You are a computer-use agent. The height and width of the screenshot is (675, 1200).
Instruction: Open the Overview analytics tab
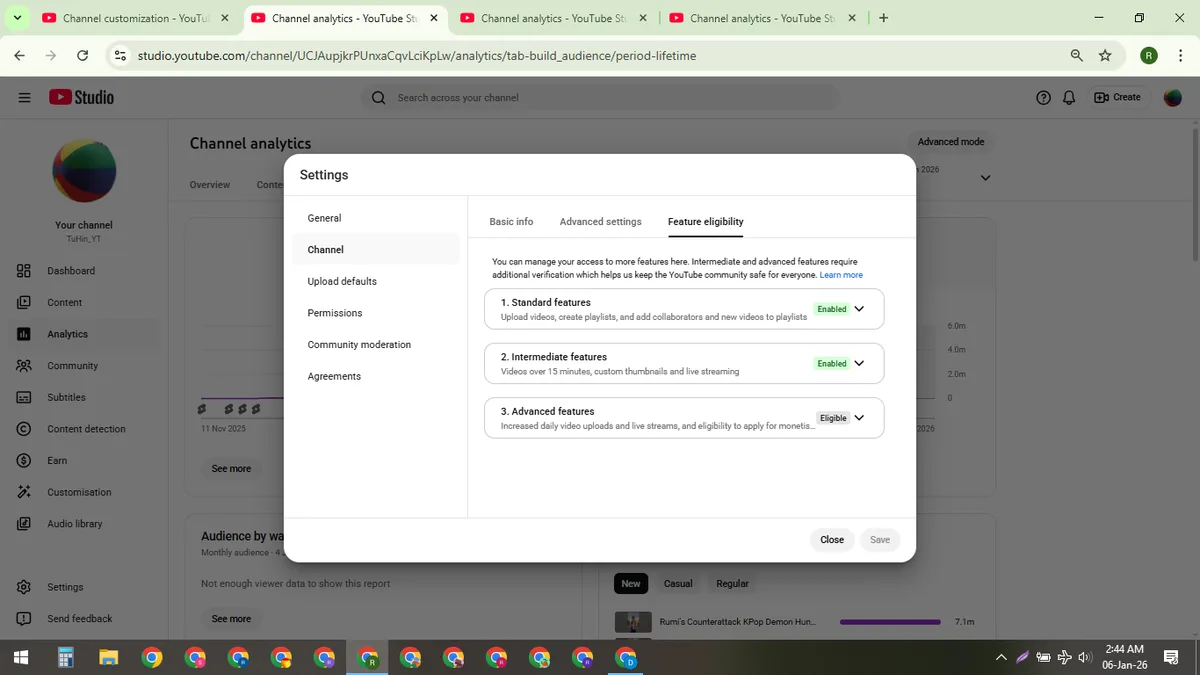(x=210, y=185)
